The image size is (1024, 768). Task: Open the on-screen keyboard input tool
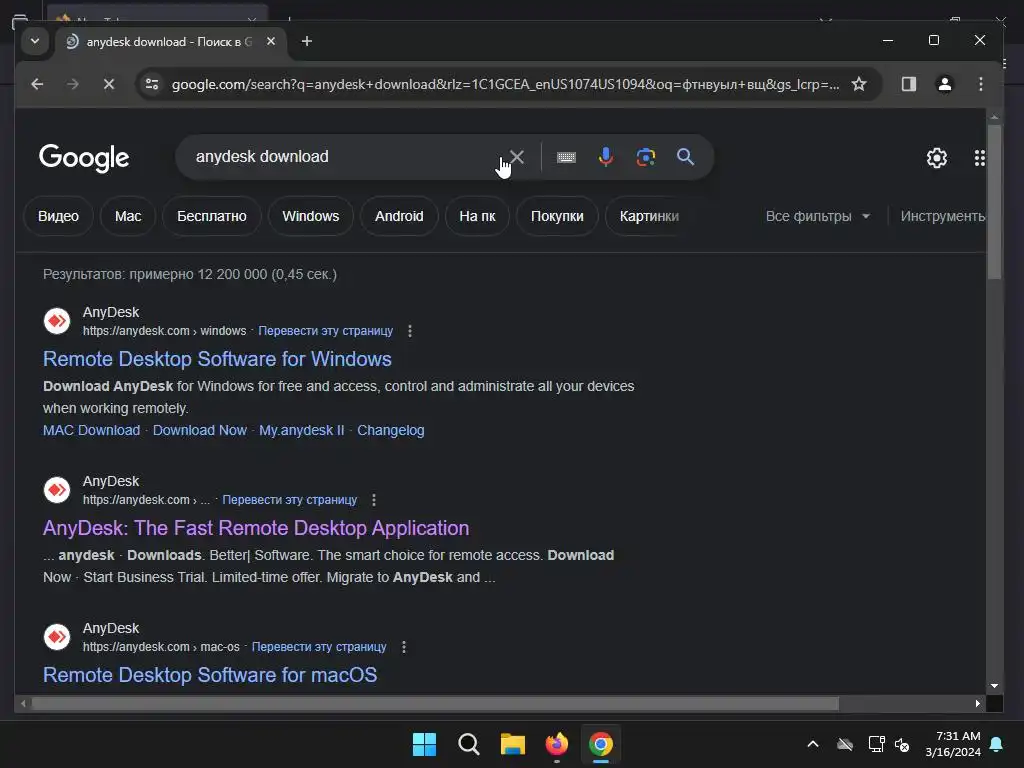tap(566, 157)
